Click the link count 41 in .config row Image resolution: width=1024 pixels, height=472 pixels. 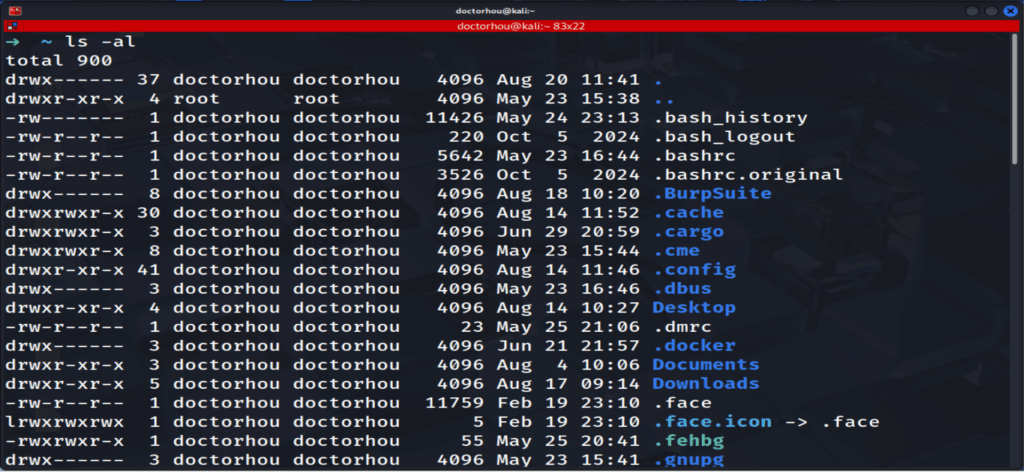[x=149, y=270]
